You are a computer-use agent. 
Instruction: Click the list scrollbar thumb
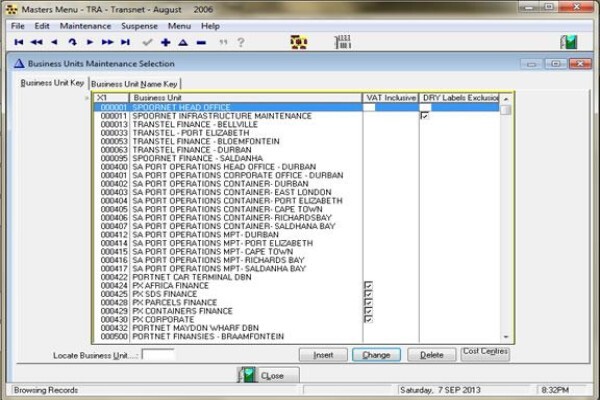[x=506, y=110]
